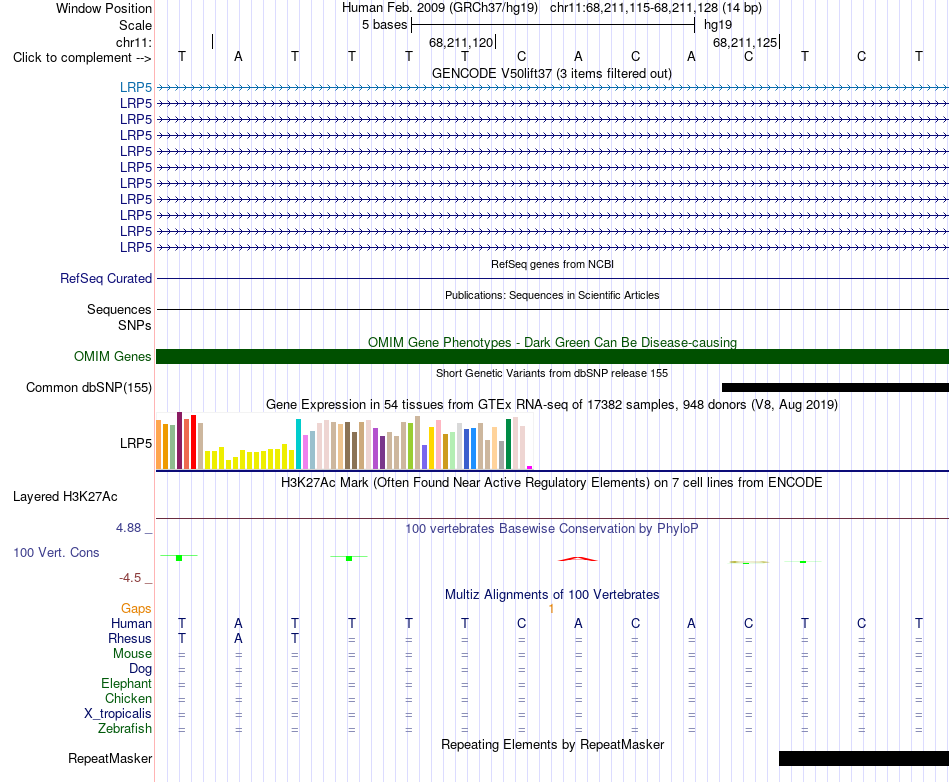Open the OMIM Gene Phenotypes track title
The height and width of the screenshot is (782, 950).
click(552, 342)
